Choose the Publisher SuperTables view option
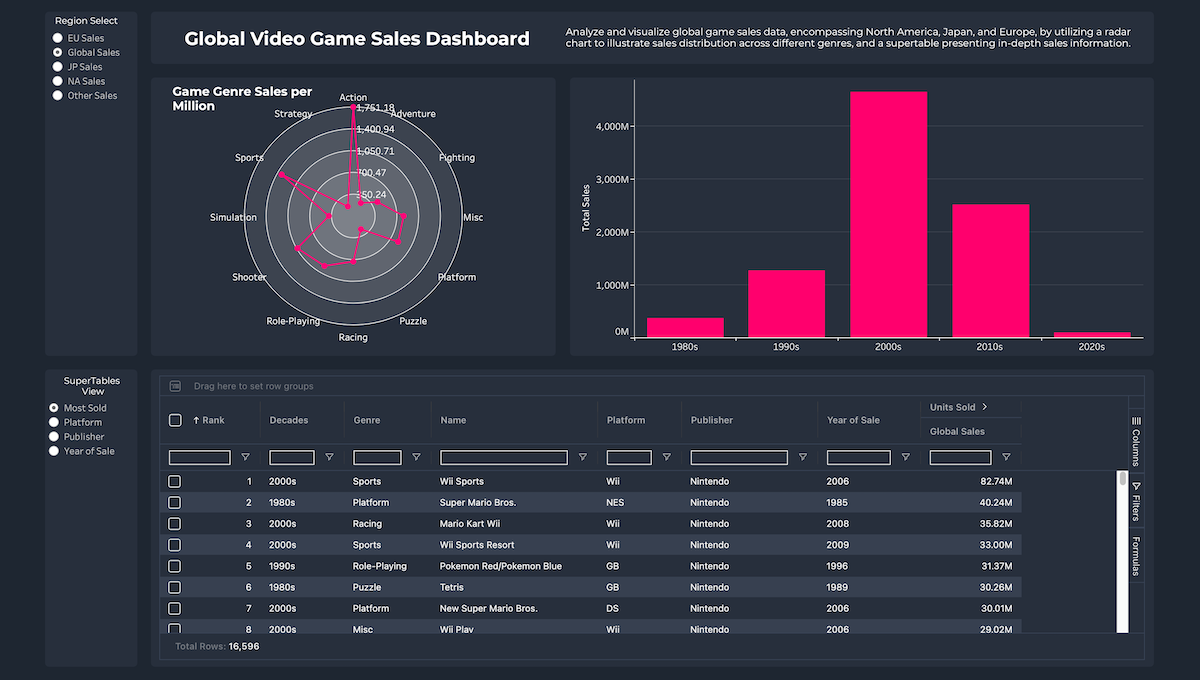 click(55, 437)
